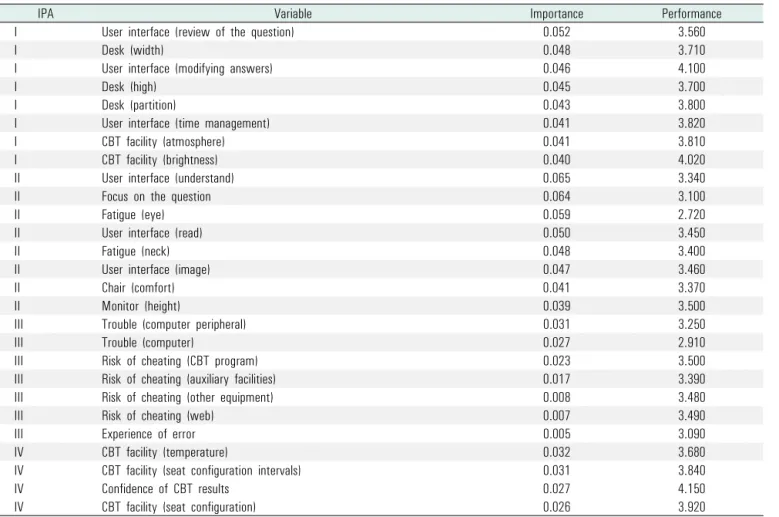The width and height of the screenshot is (779, 517).
Task: Select the 'Fatigue (eye)' variable cell
Action: [x=133, y=215]
